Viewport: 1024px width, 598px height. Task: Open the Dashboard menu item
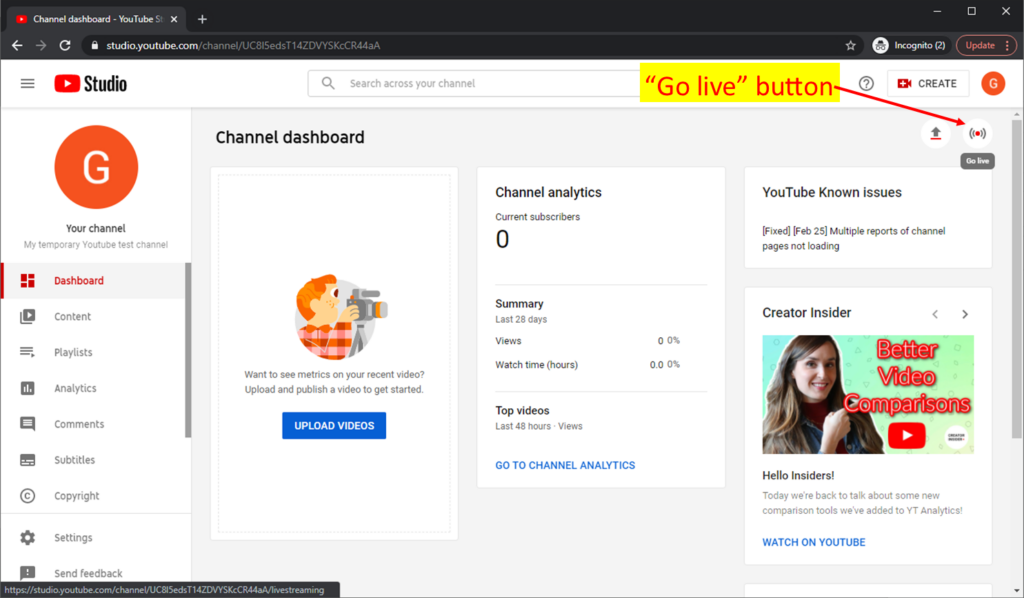pos(94,281)
